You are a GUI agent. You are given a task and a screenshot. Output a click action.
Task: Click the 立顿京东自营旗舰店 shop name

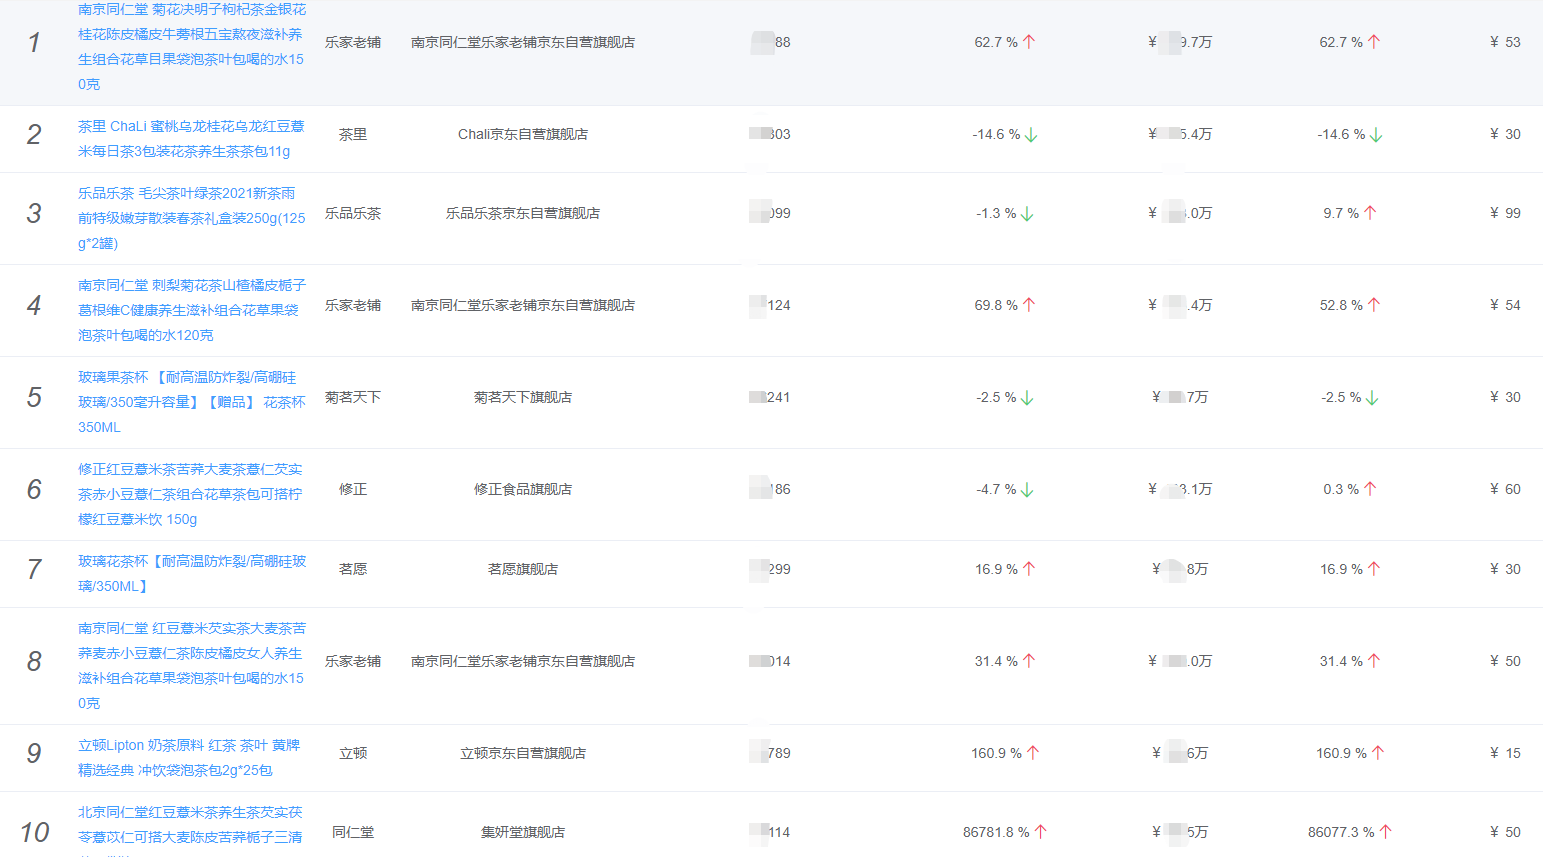pyautogui.click(x=523, y=753)
